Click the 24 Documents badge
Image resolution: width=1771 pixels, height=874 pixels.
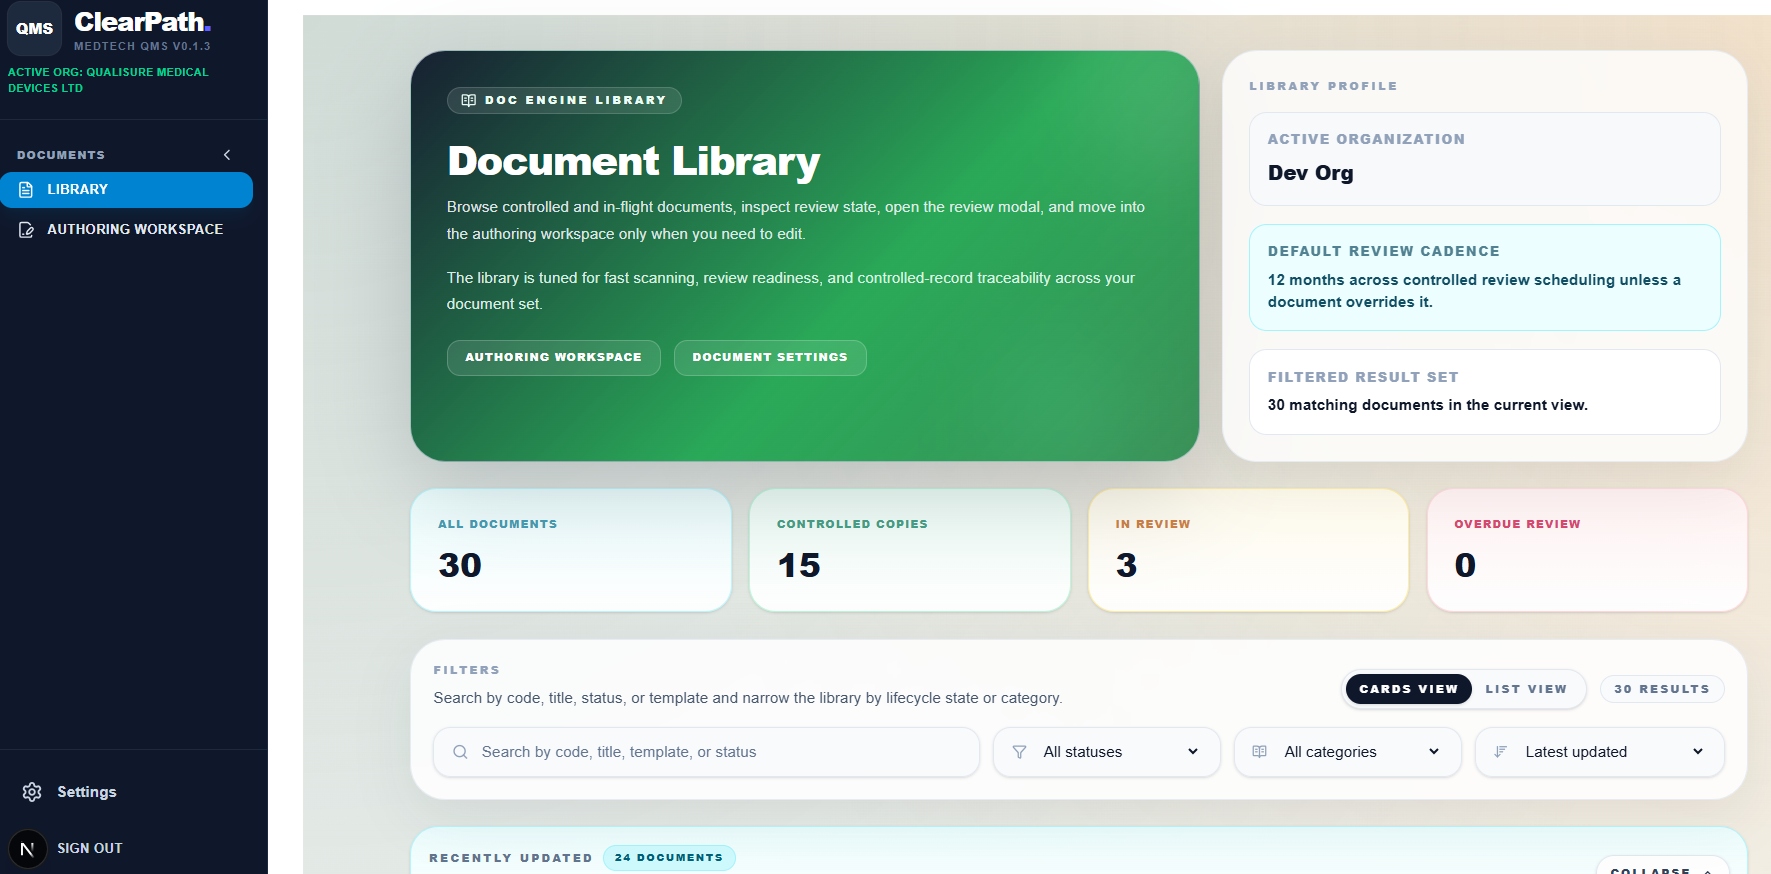(x=669, y=858)
